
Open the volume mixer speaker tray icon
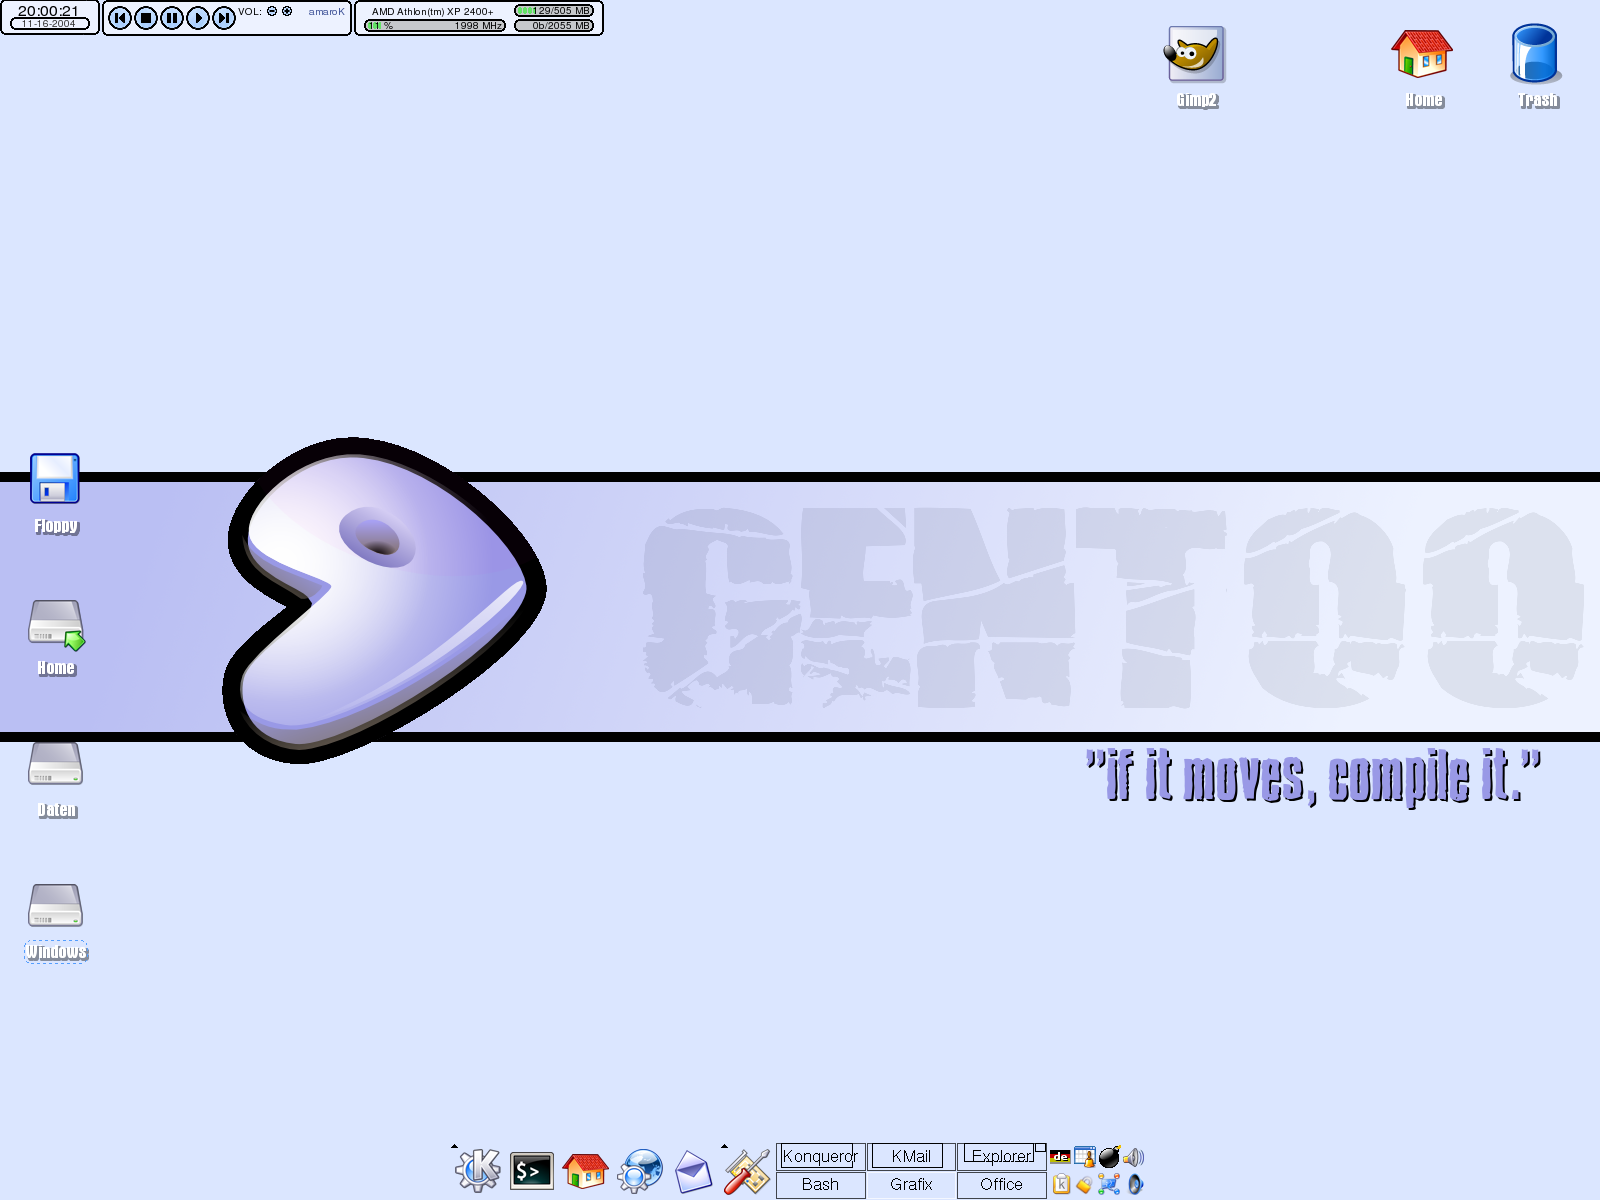pyautogui.click(x=1133, y=1157)
